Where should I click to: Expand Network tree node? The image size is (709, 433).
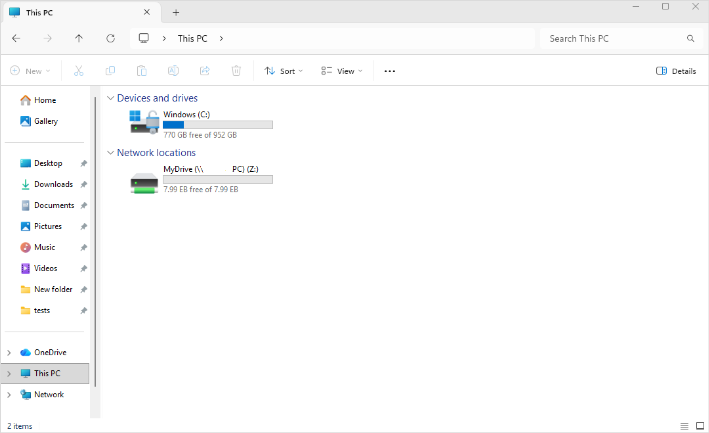pyautogui.click(x=9, y=395)
